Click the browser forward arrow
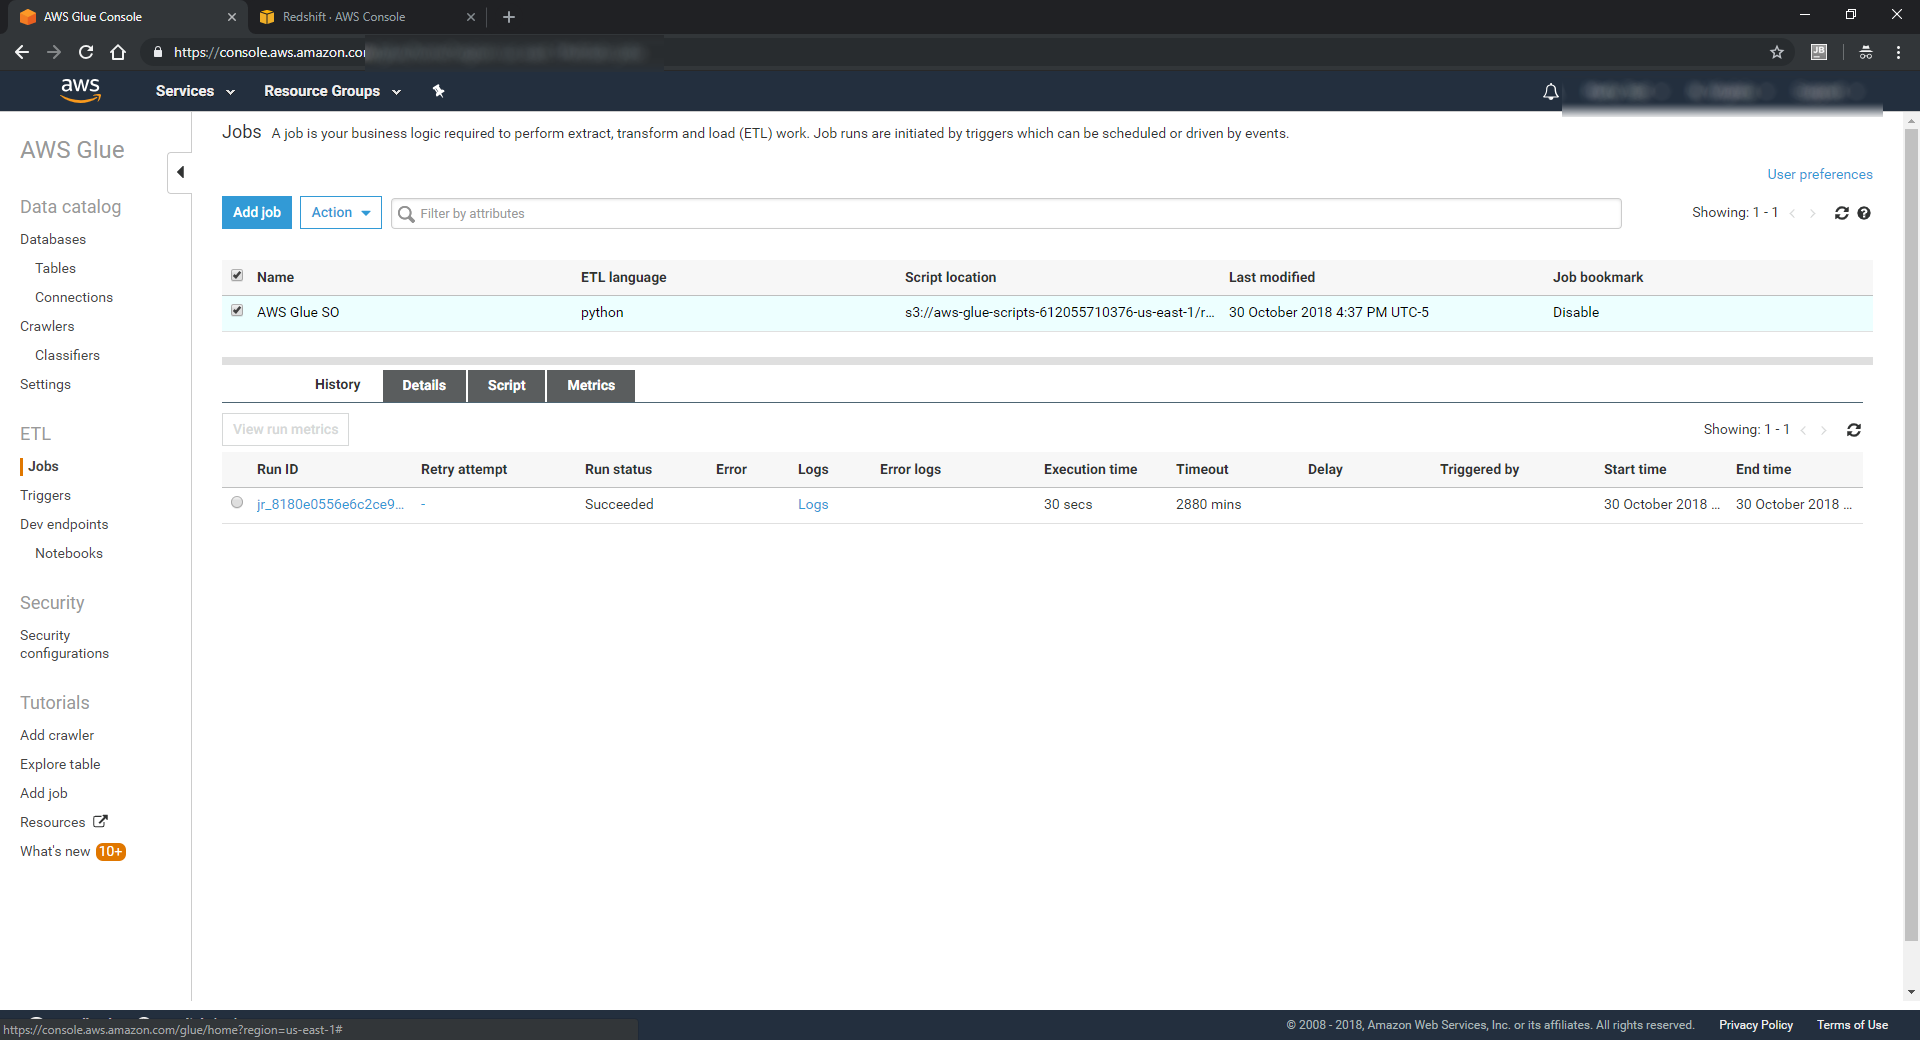This screenshot has height=1040, width=1920. point(54,52)
